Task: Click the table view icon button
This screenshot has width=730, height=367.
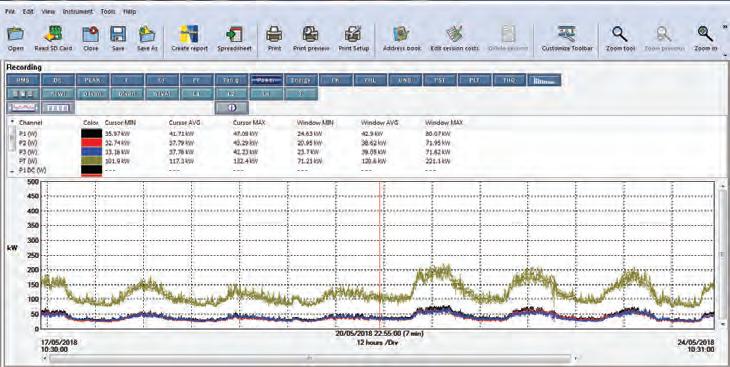Action: (58, 108)
